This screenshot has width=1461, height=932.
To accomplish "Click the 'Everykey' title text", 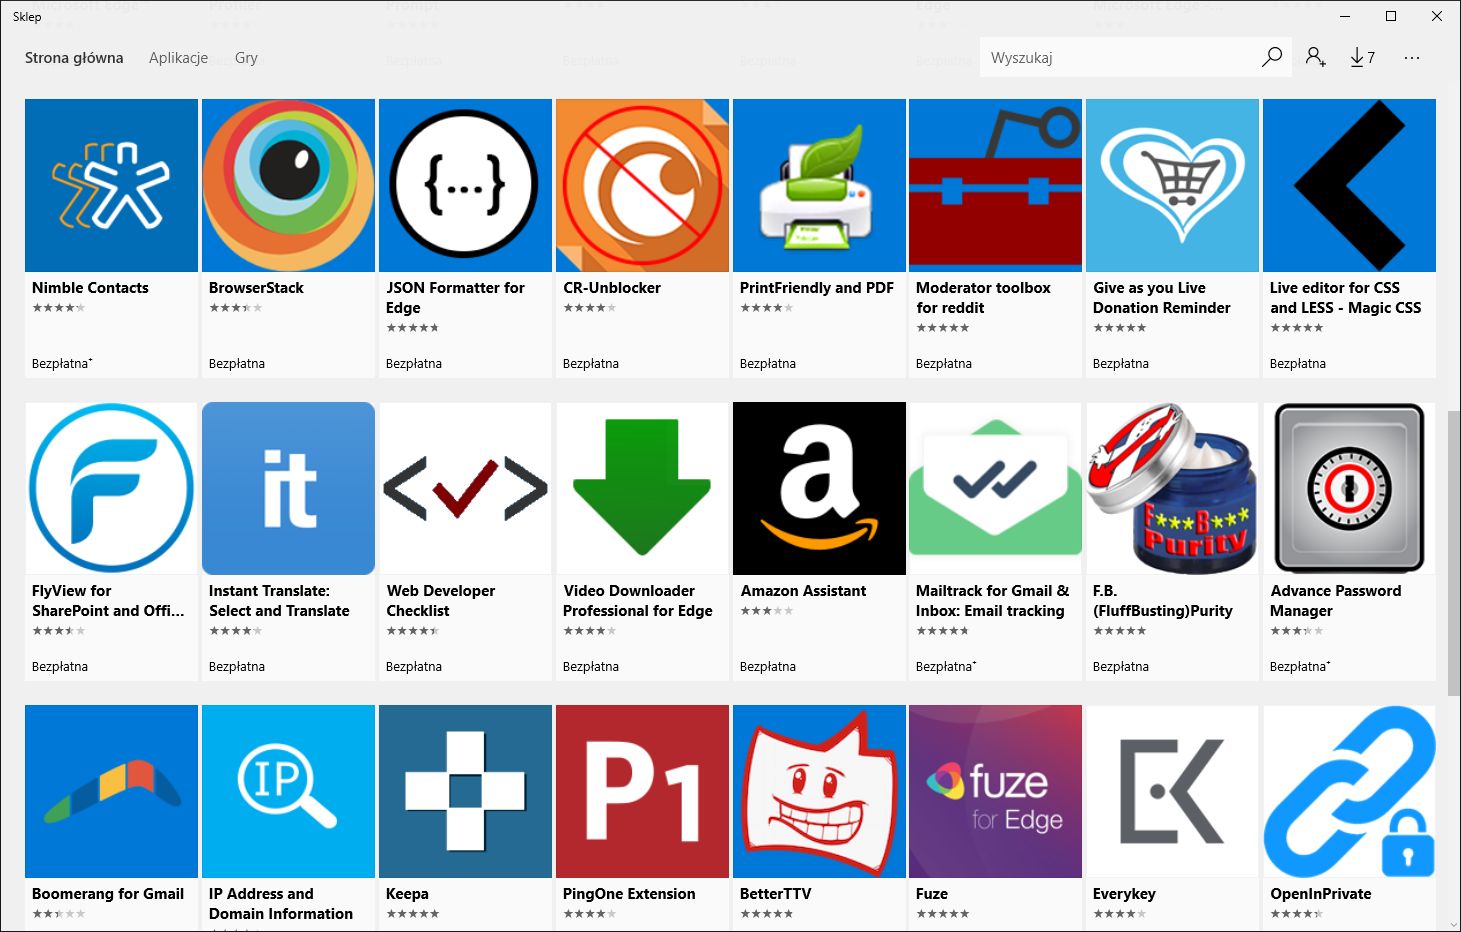I will [x=1124, y=893].
